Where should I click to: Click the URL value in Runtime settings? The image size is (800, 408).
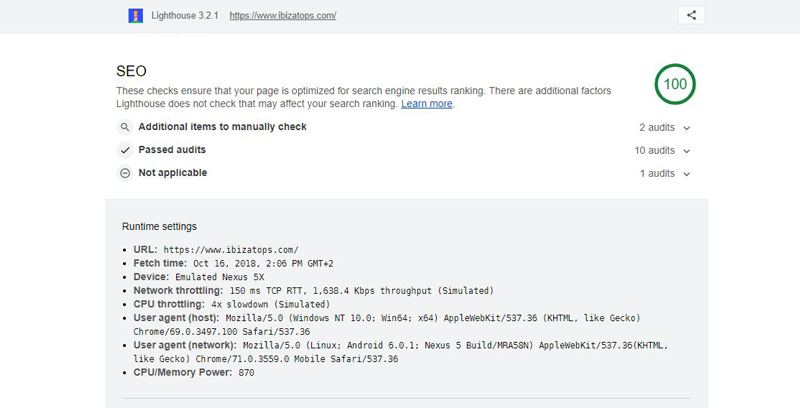[230, 249]
